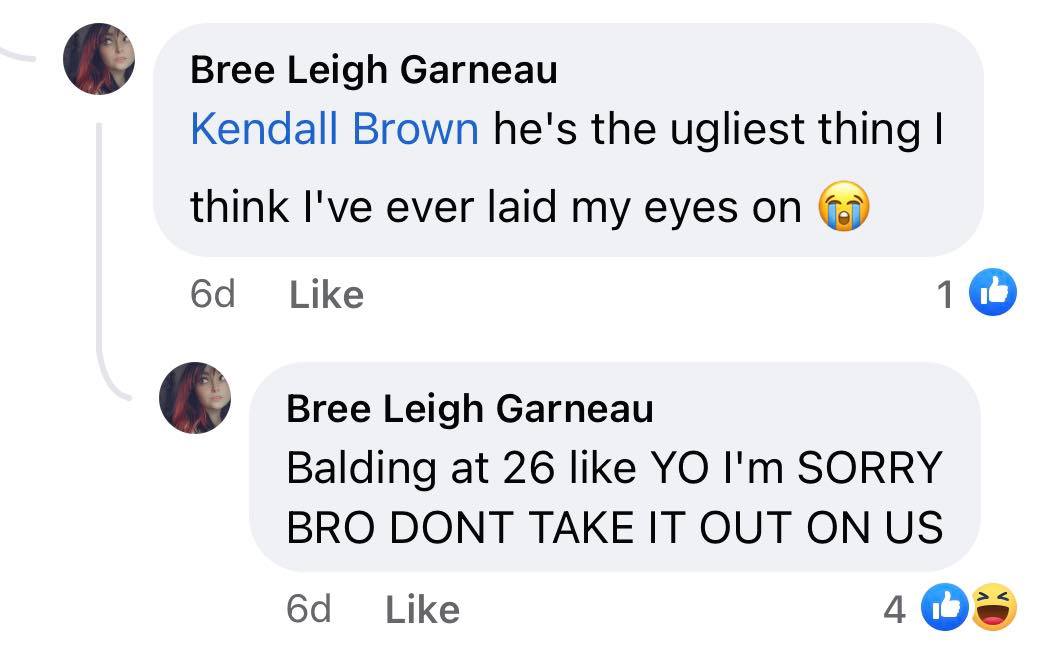Click the blue thumbs-up reaction on the reply
Viewport: 1053px width, 665px height.
pyautogui.click(x=950, y=608)
